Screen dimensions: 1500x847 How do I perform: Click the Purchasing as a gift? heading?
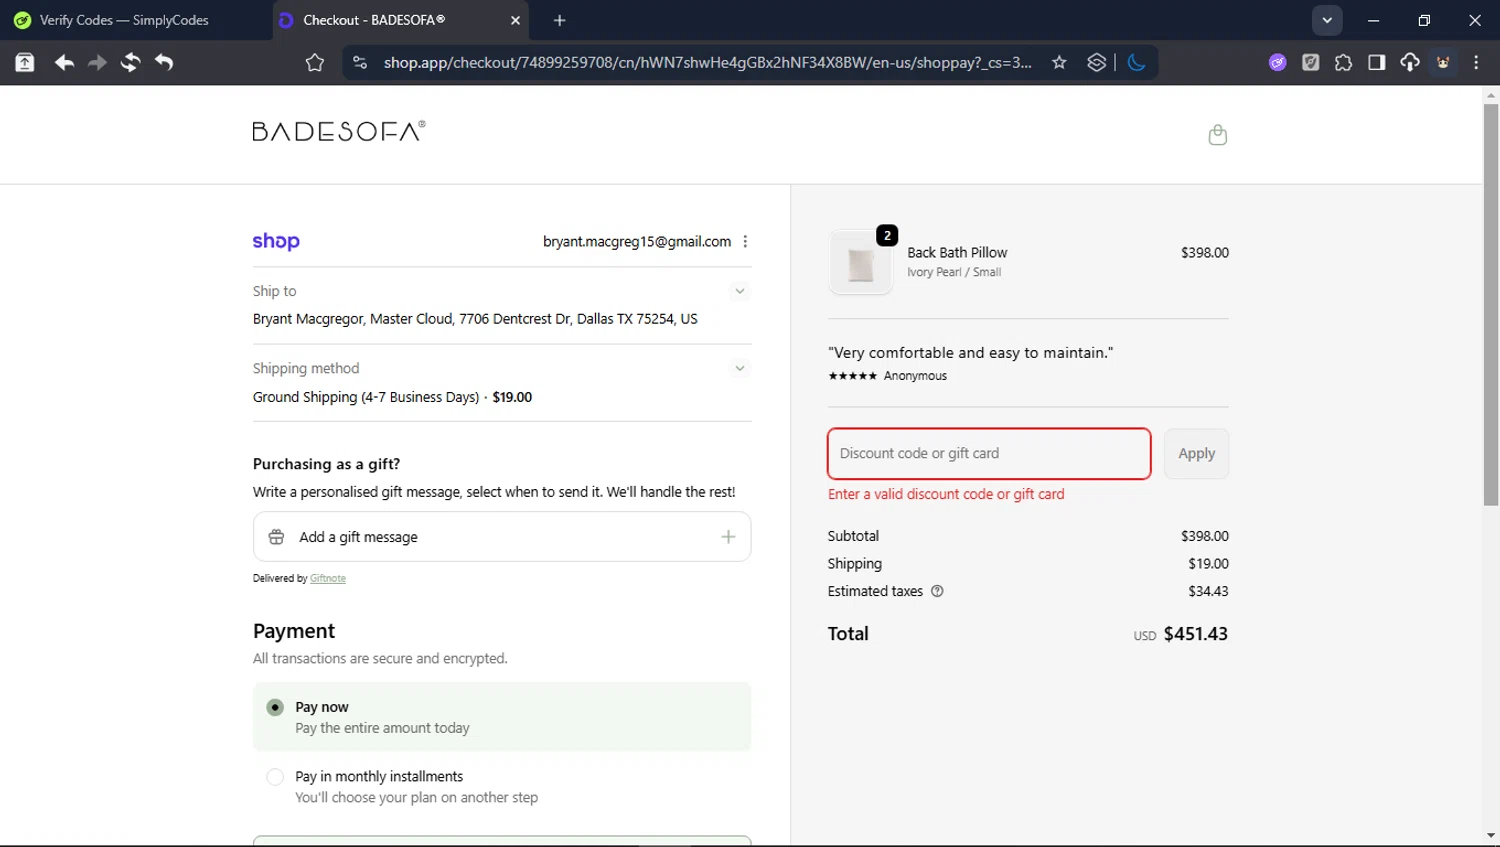(326, 464)
